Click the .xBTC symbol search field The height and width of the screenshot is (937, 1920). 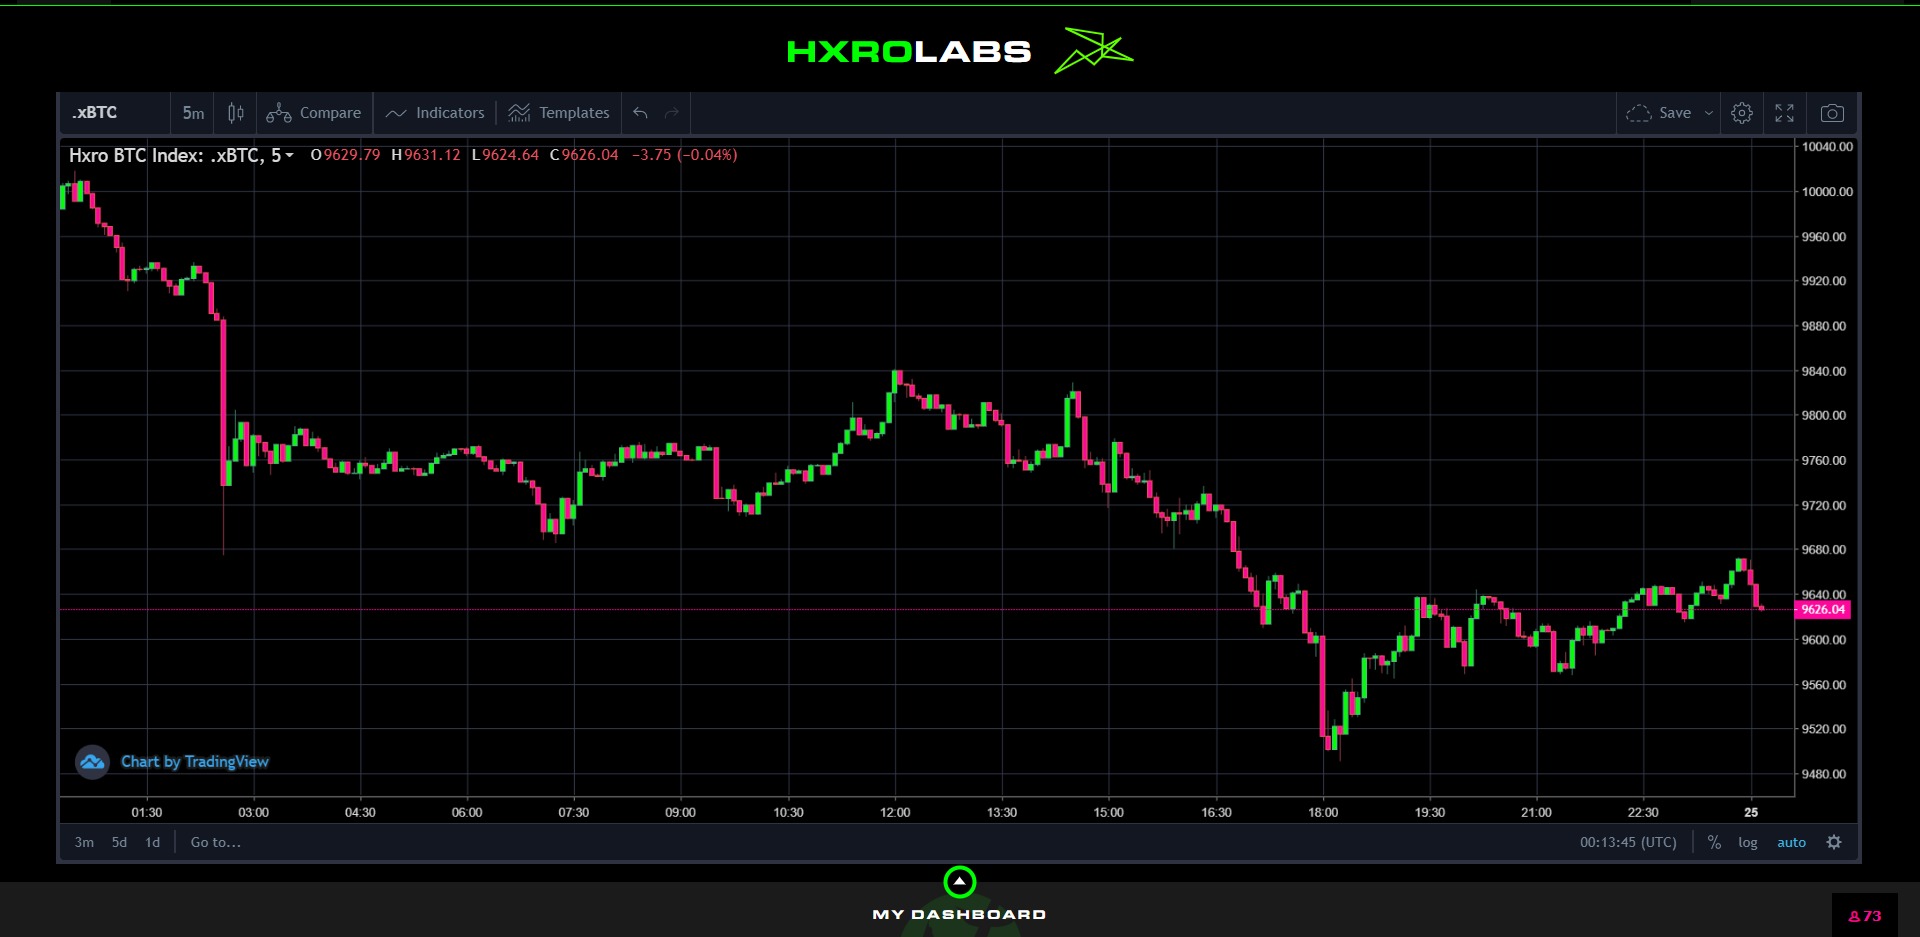pos(113,113)
